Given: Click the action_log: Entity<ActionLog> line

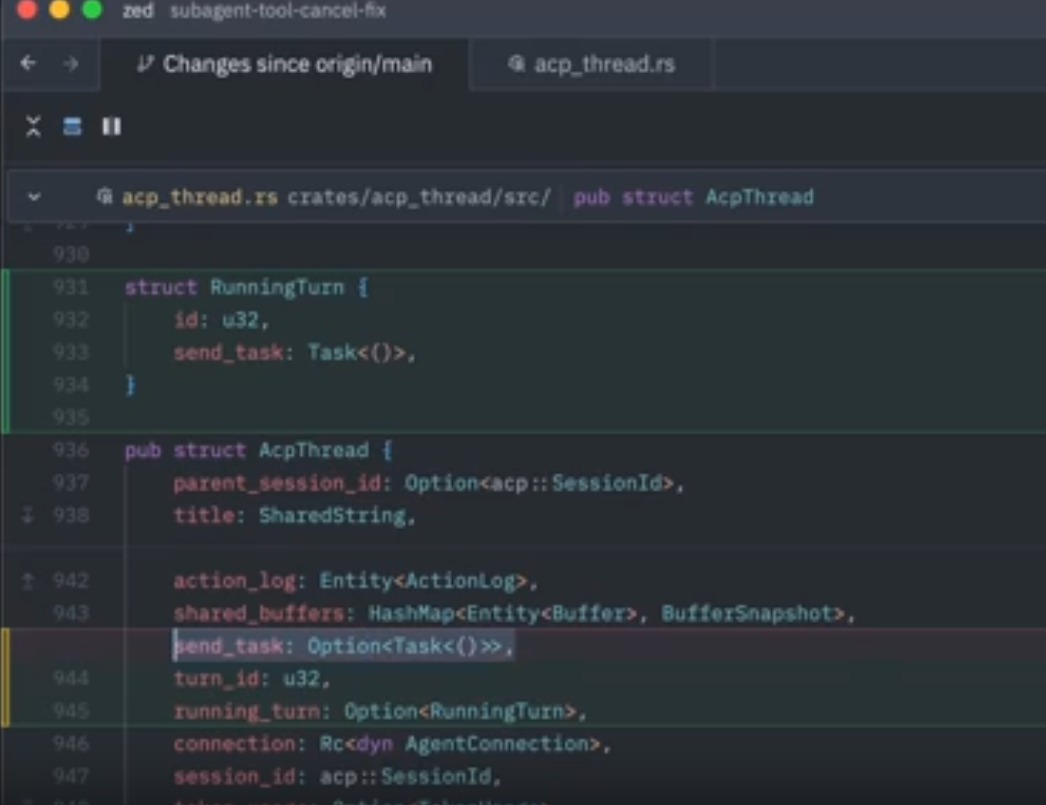Looking at the screenshot, I should tap(355, 581).
